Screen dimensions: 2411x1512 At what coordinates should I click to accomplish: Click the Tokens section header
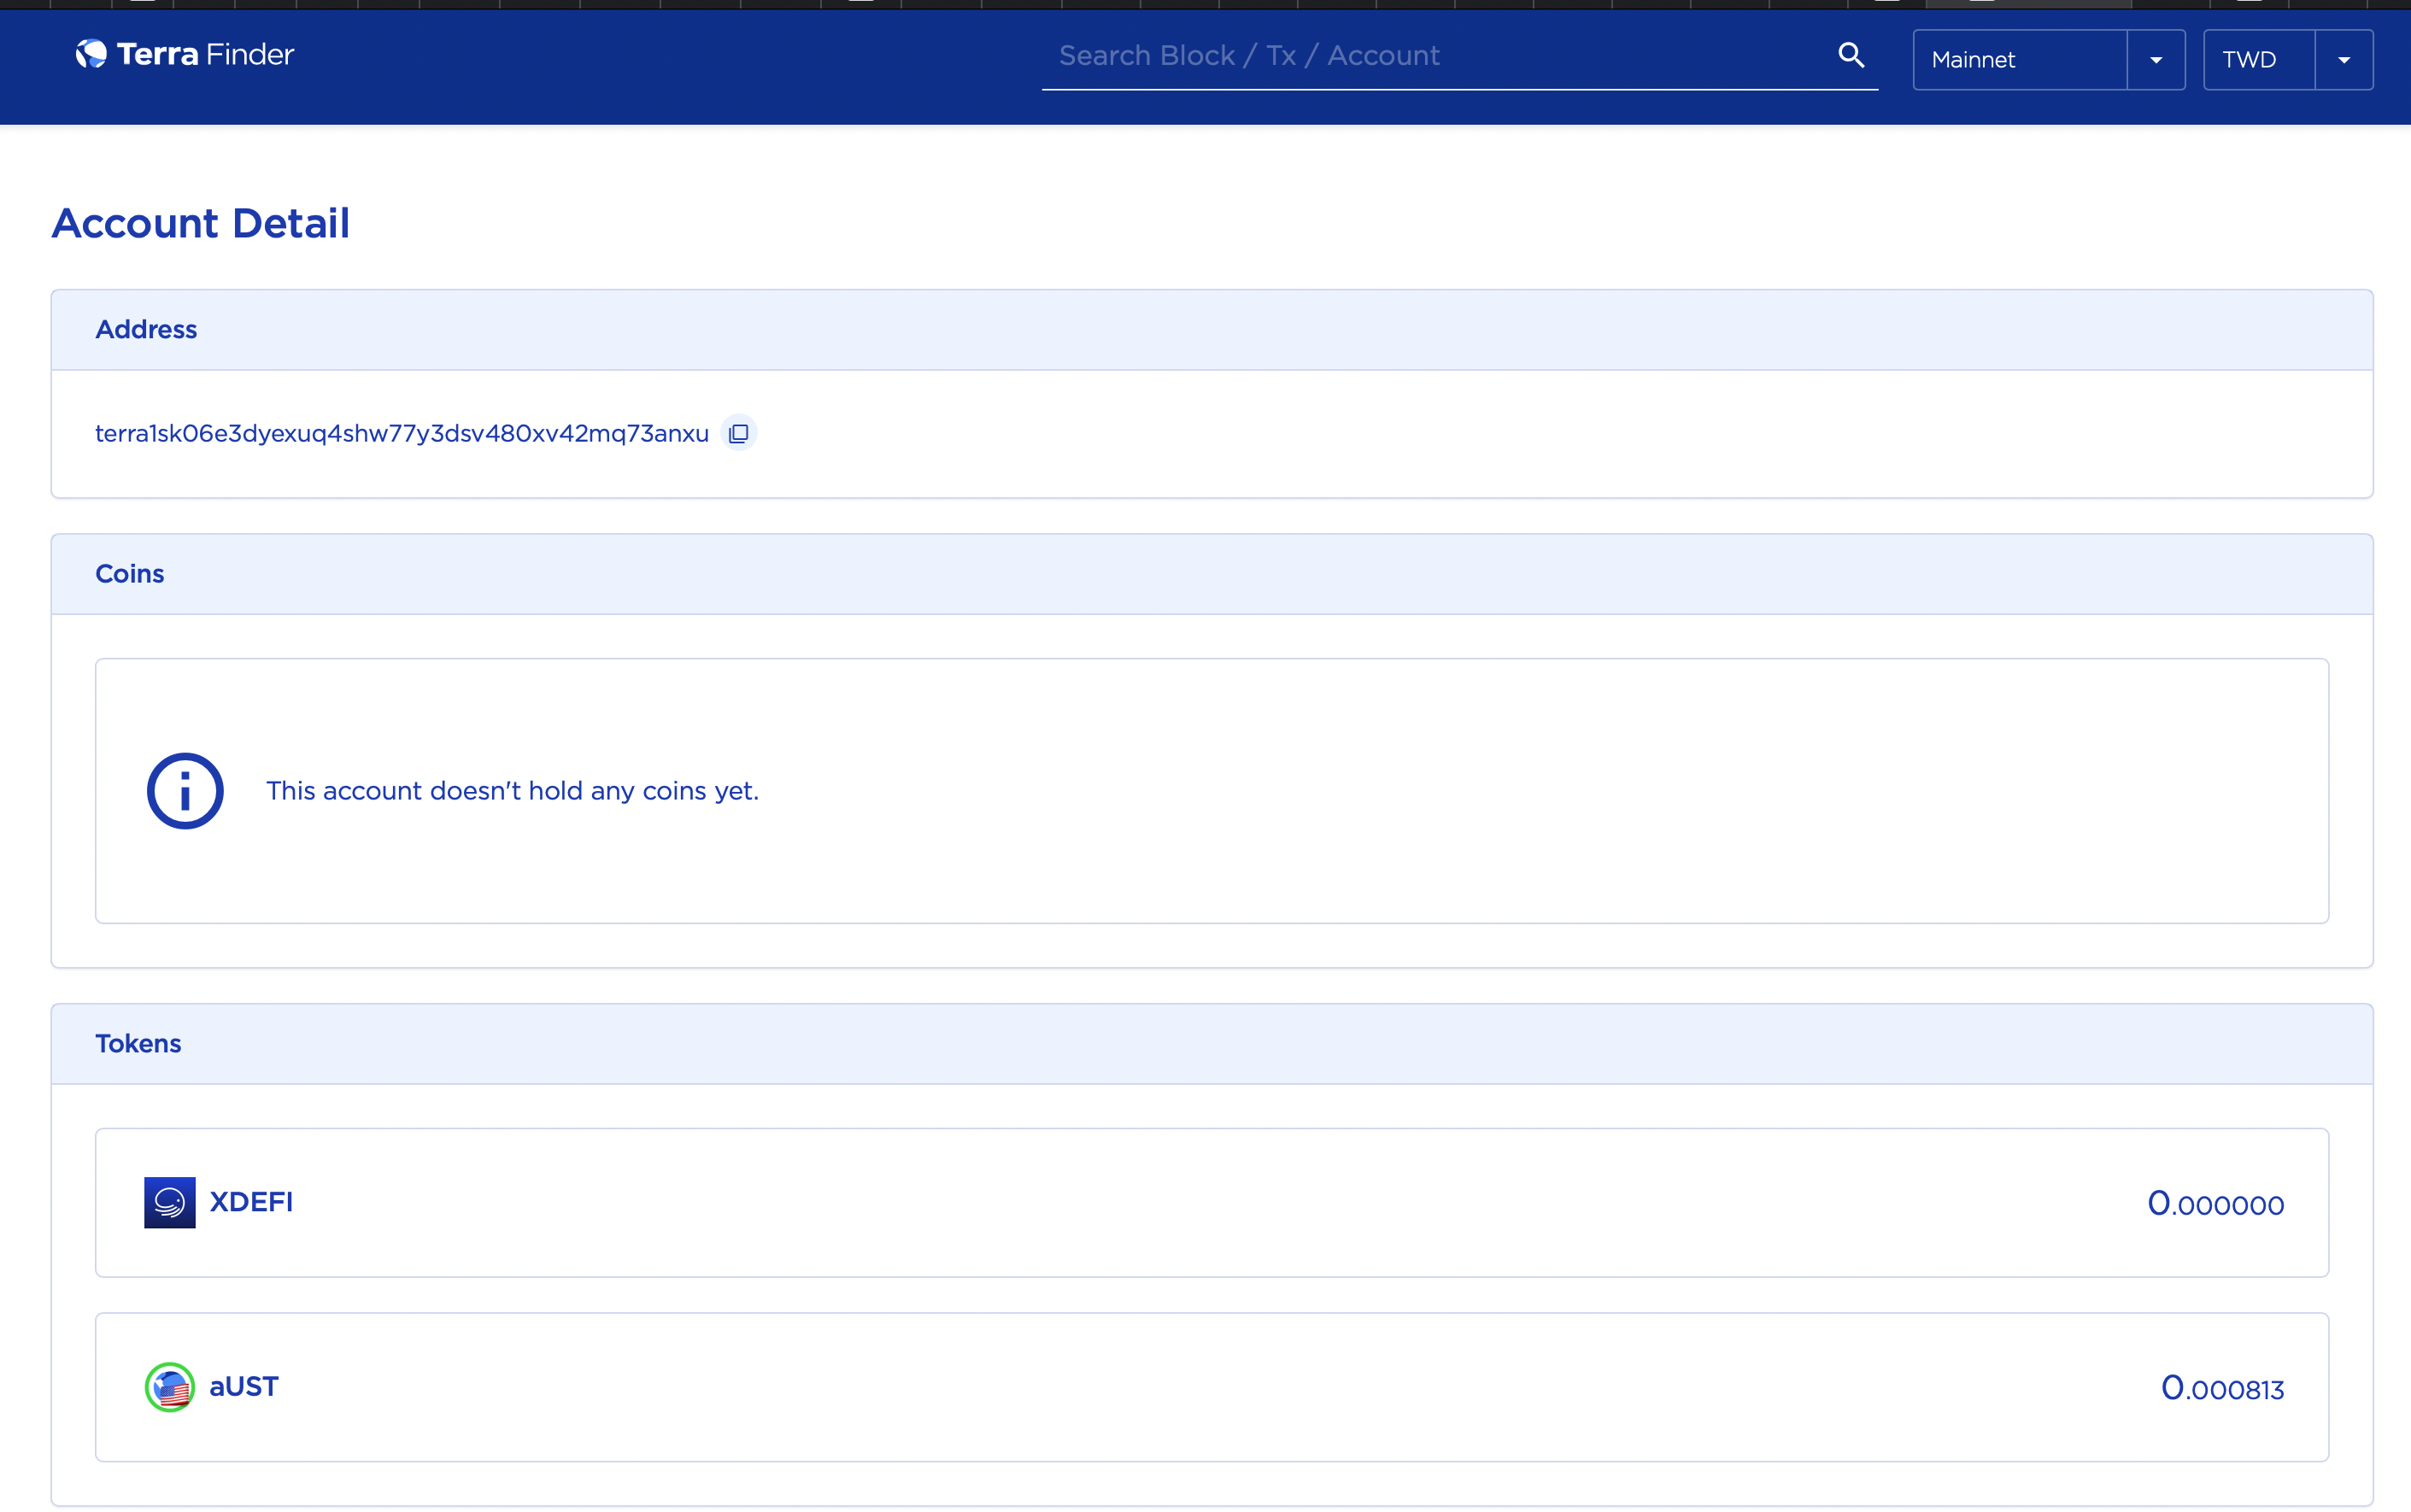1212,1044
